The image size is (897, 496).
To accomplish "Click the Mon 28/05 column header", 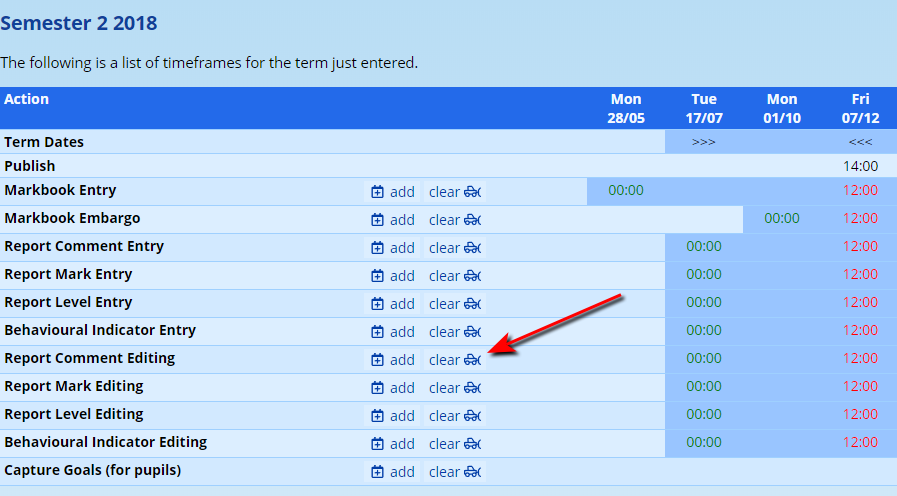I will 626,108.
